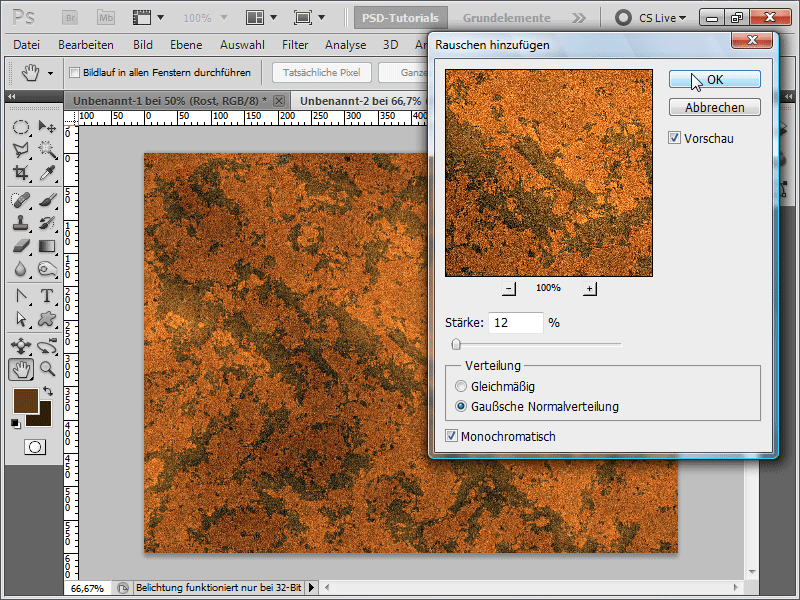800x600 pixels.
Task: Select the PSD-Tutorials workspace
Action: (x=401, y=18)
